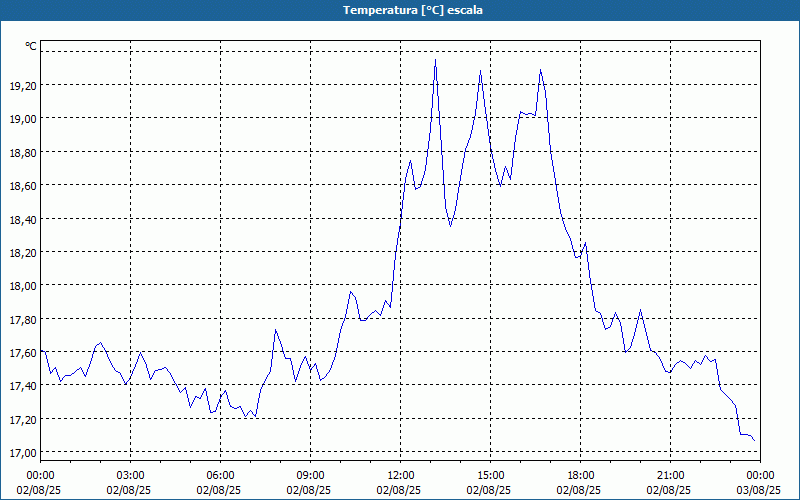Select the 19,20 y-axis value
This screenshot has width=800, height=500.
(x=23, y=85)
